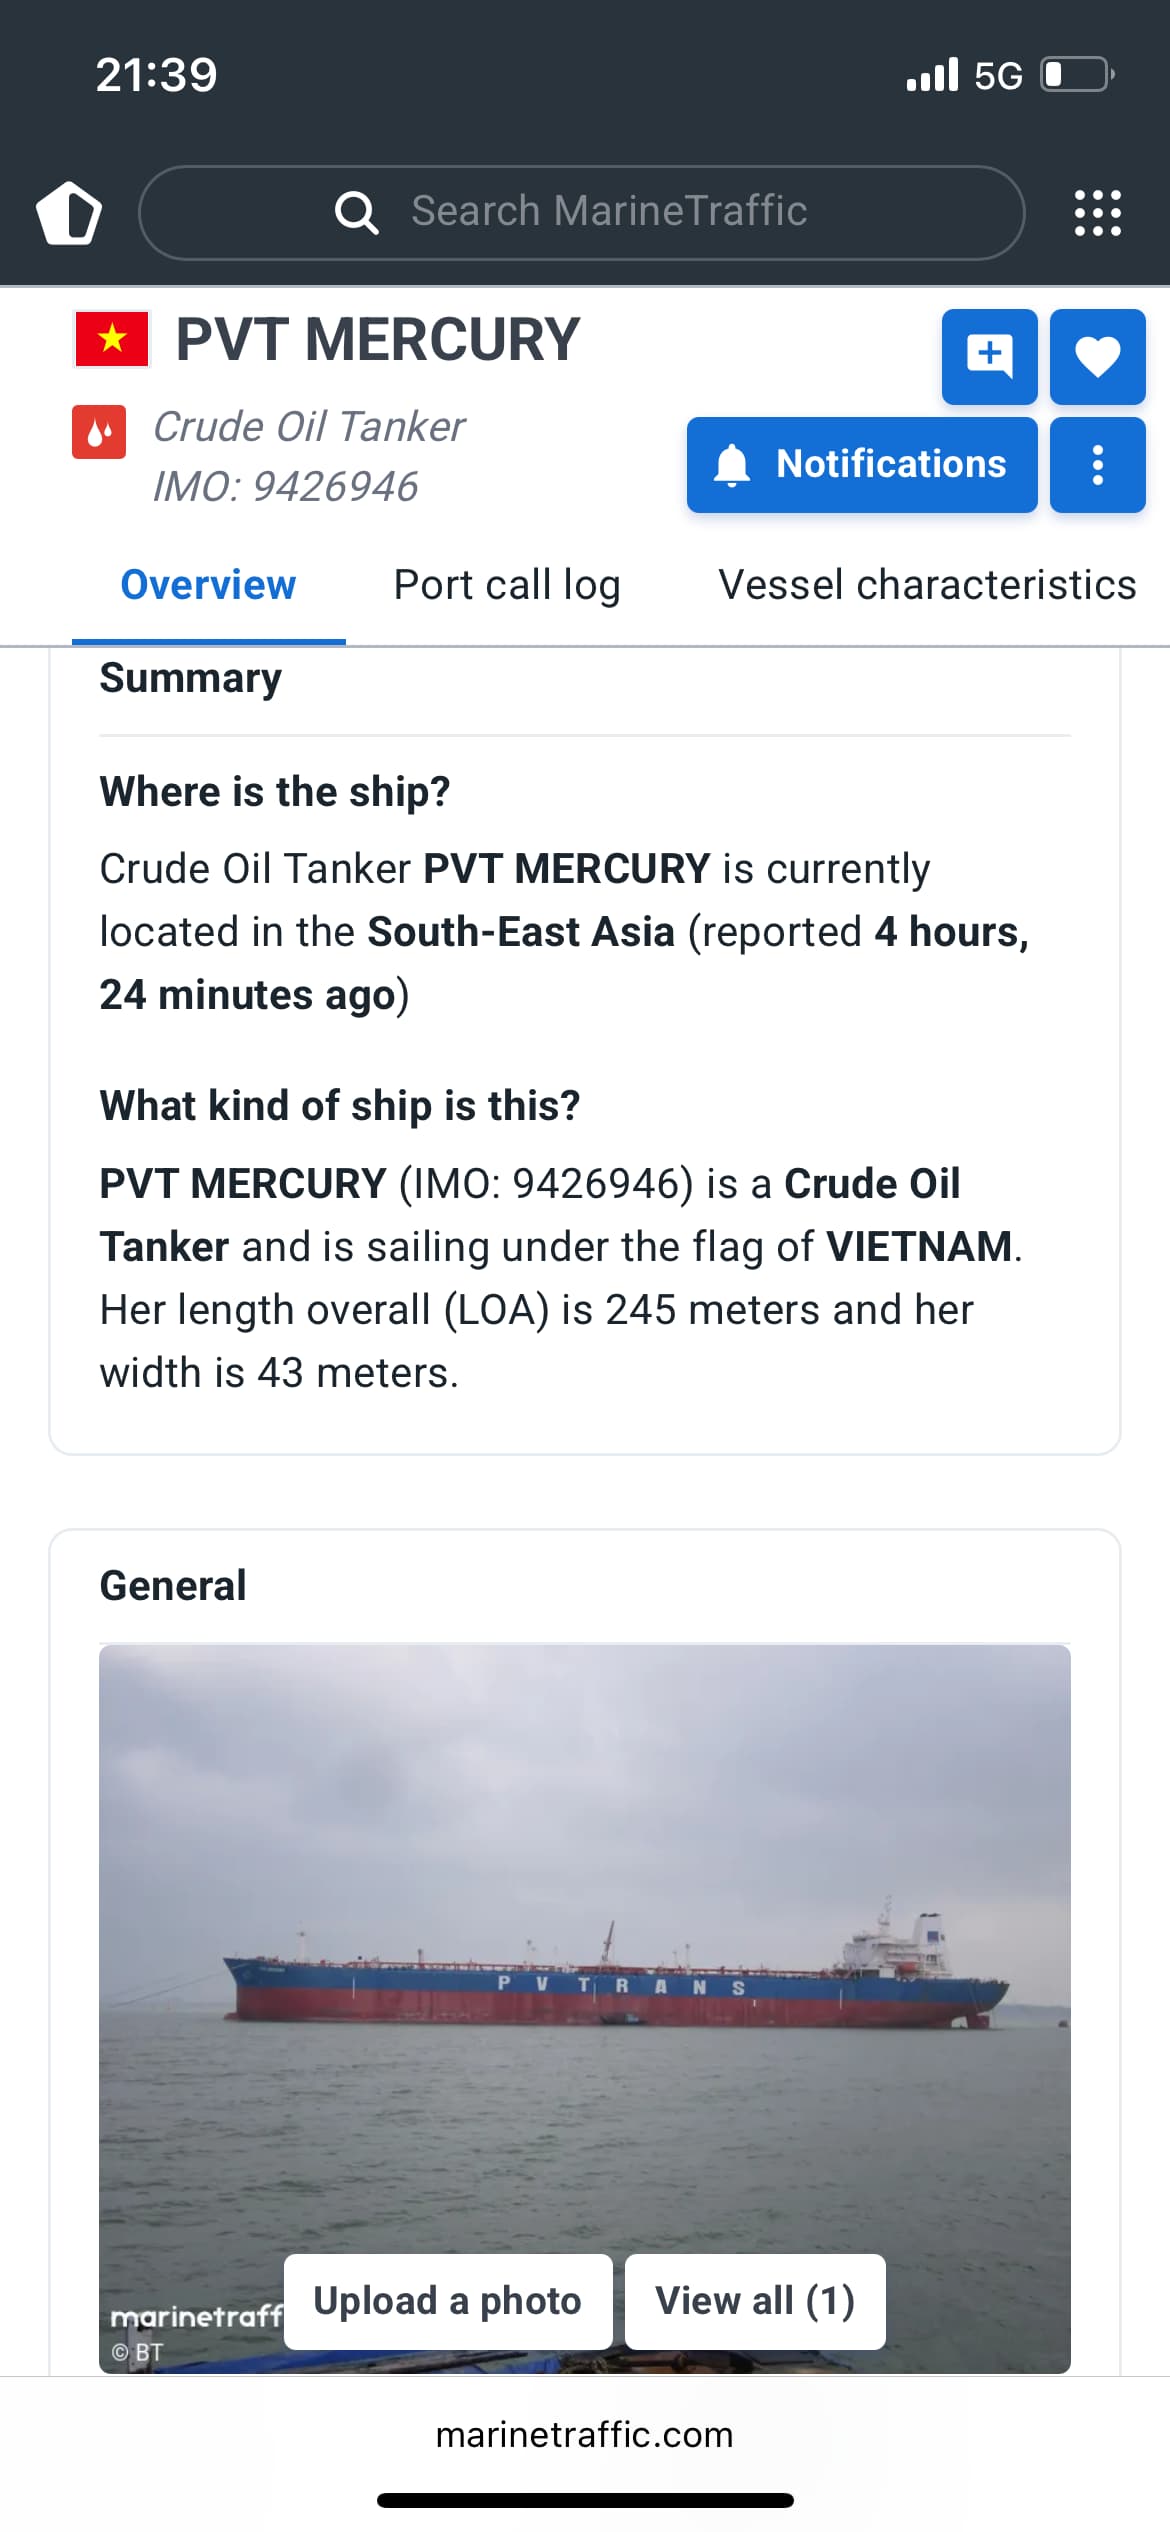The width and height of the screenshot is (1170, 2532).
Task: Click the bell icon in Notifications
Action: tap(732, 465)
